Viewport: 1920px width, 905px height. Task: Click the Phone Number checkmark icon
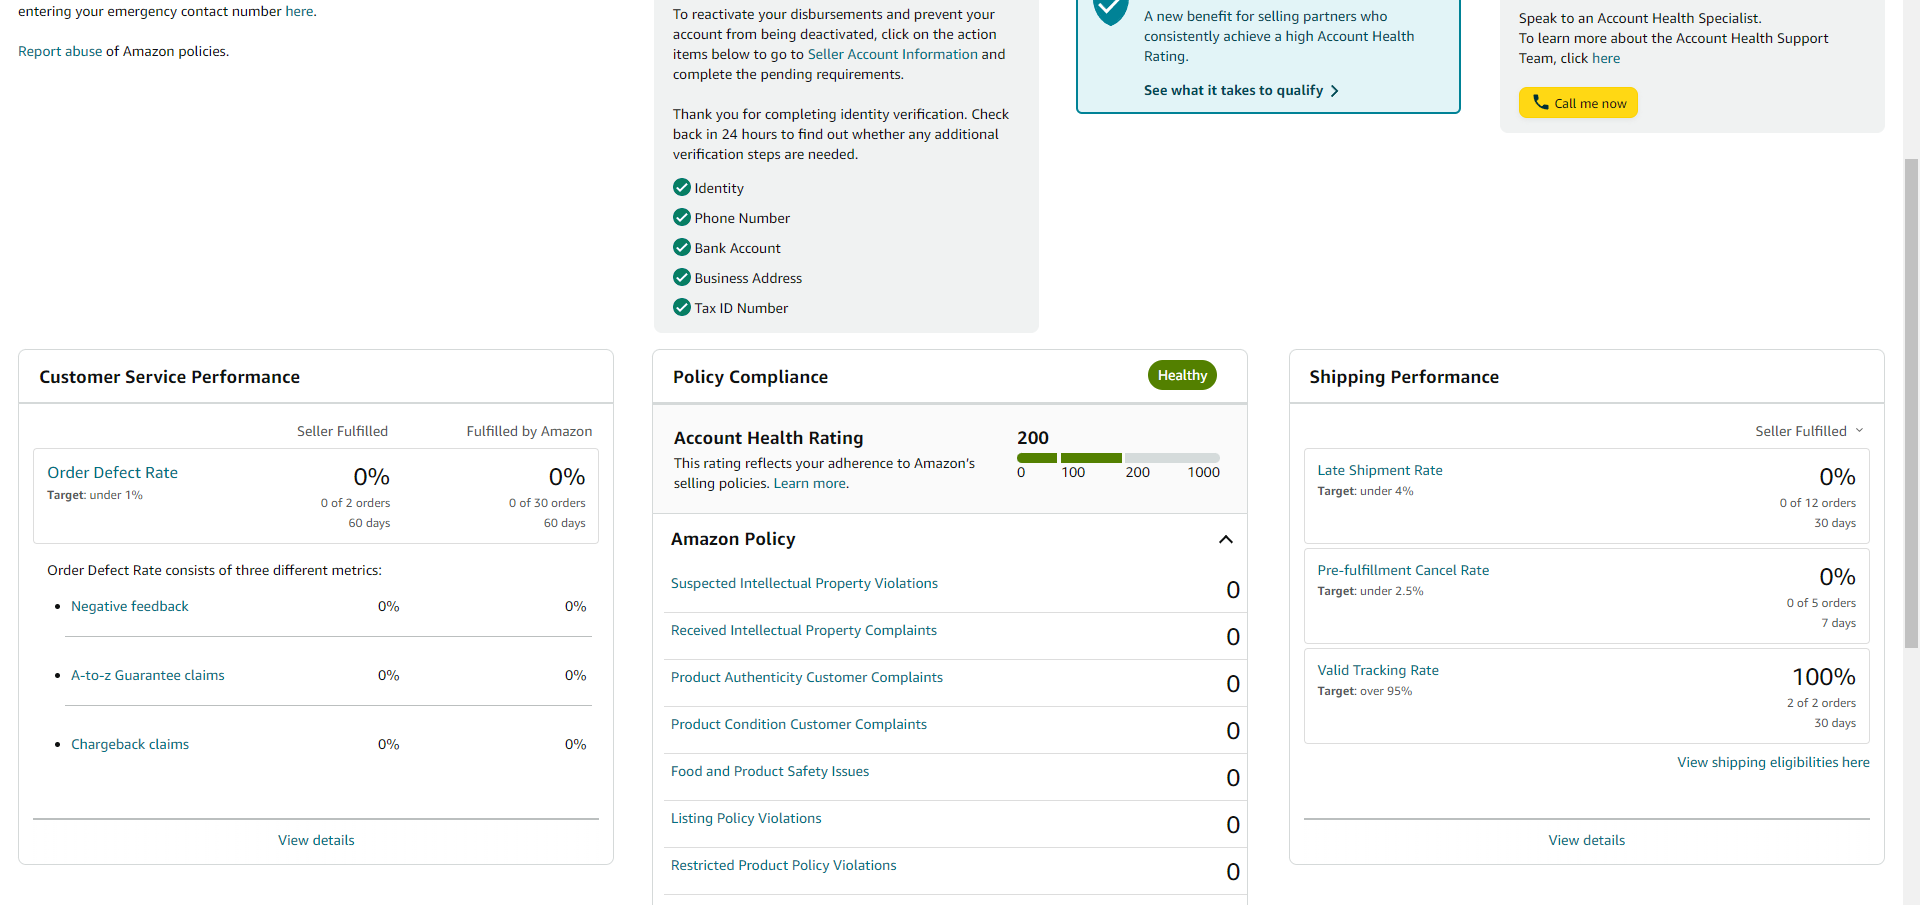(682, 217)
